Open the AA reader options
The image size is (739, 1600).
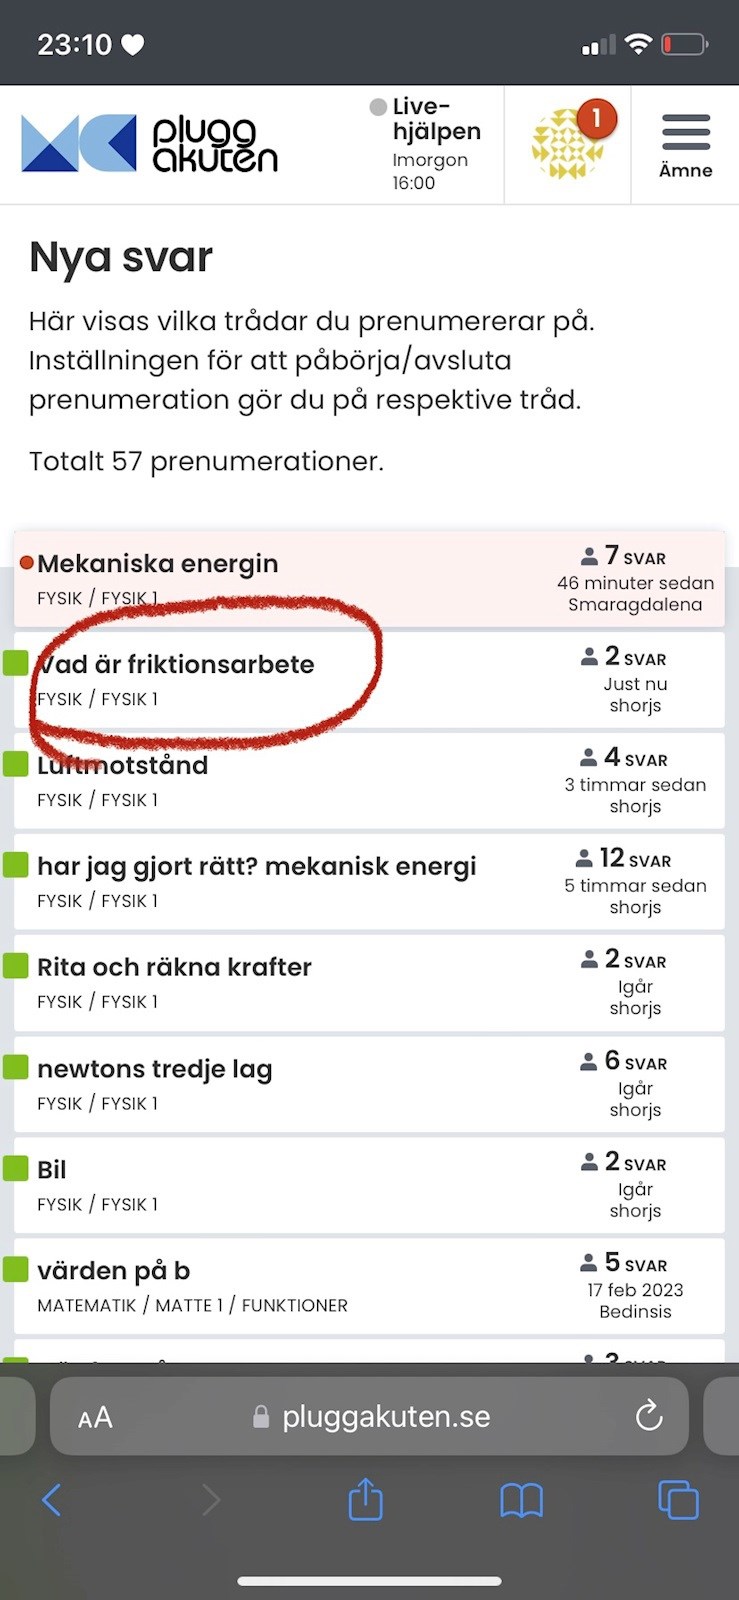pyautogui.click(x=95, y=1417)
